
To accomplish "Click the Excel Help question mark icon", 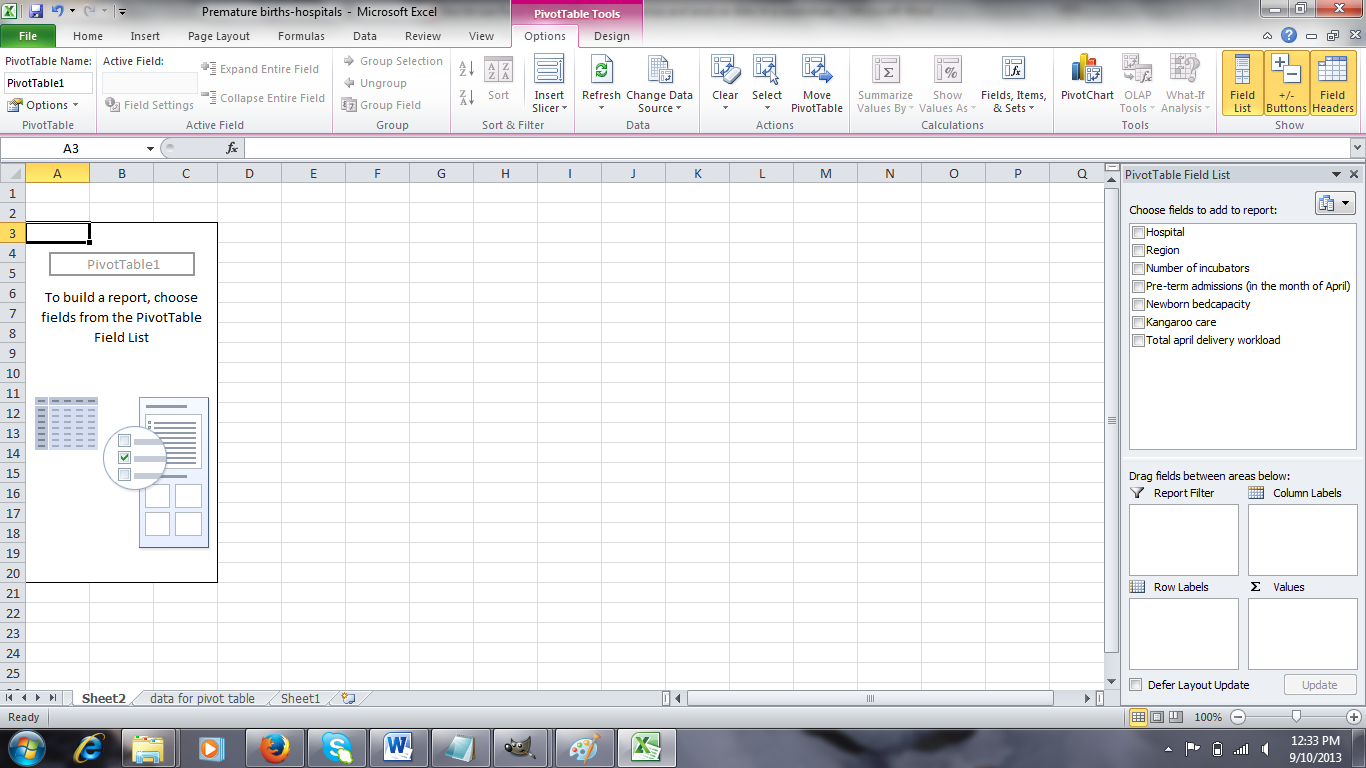I will click(1290, 36).
